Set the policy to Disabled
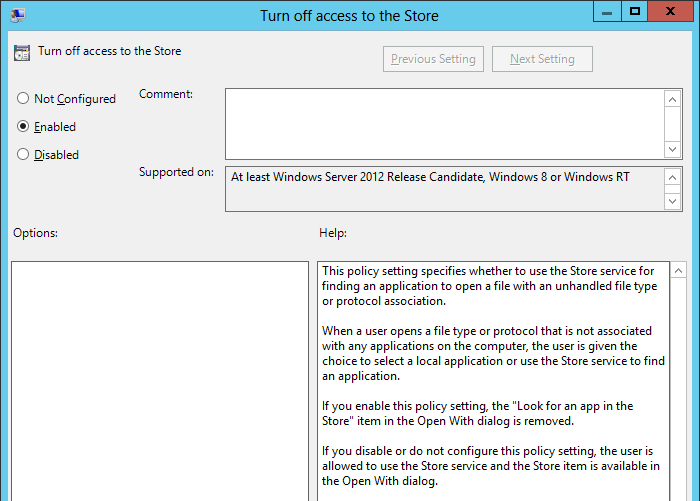 click(23, 155)
